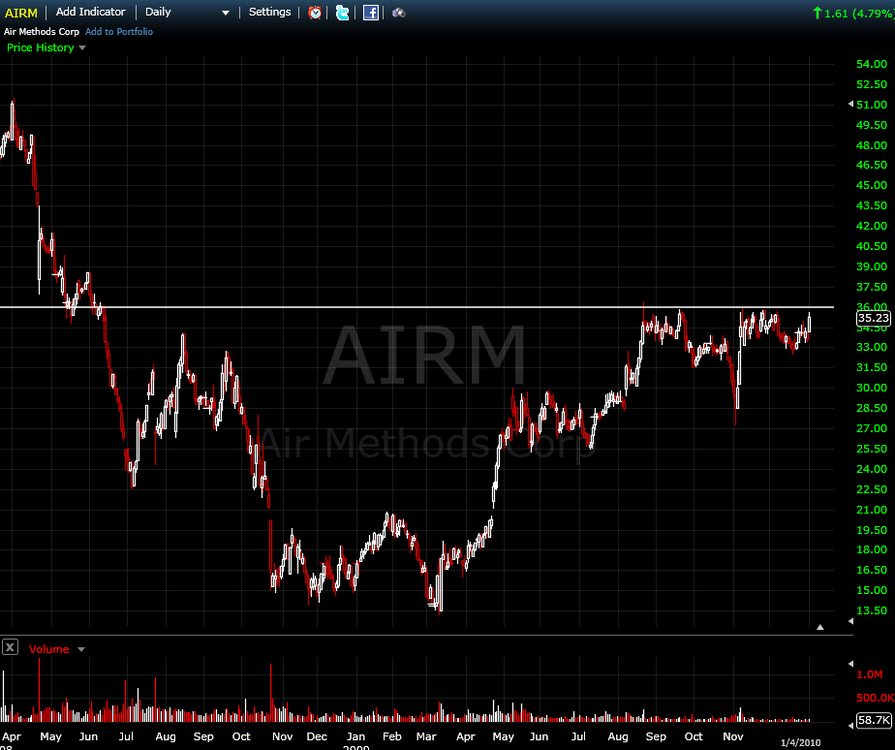Click the 42.00 price axis label
895x750 pixels.
click(872, 225)
